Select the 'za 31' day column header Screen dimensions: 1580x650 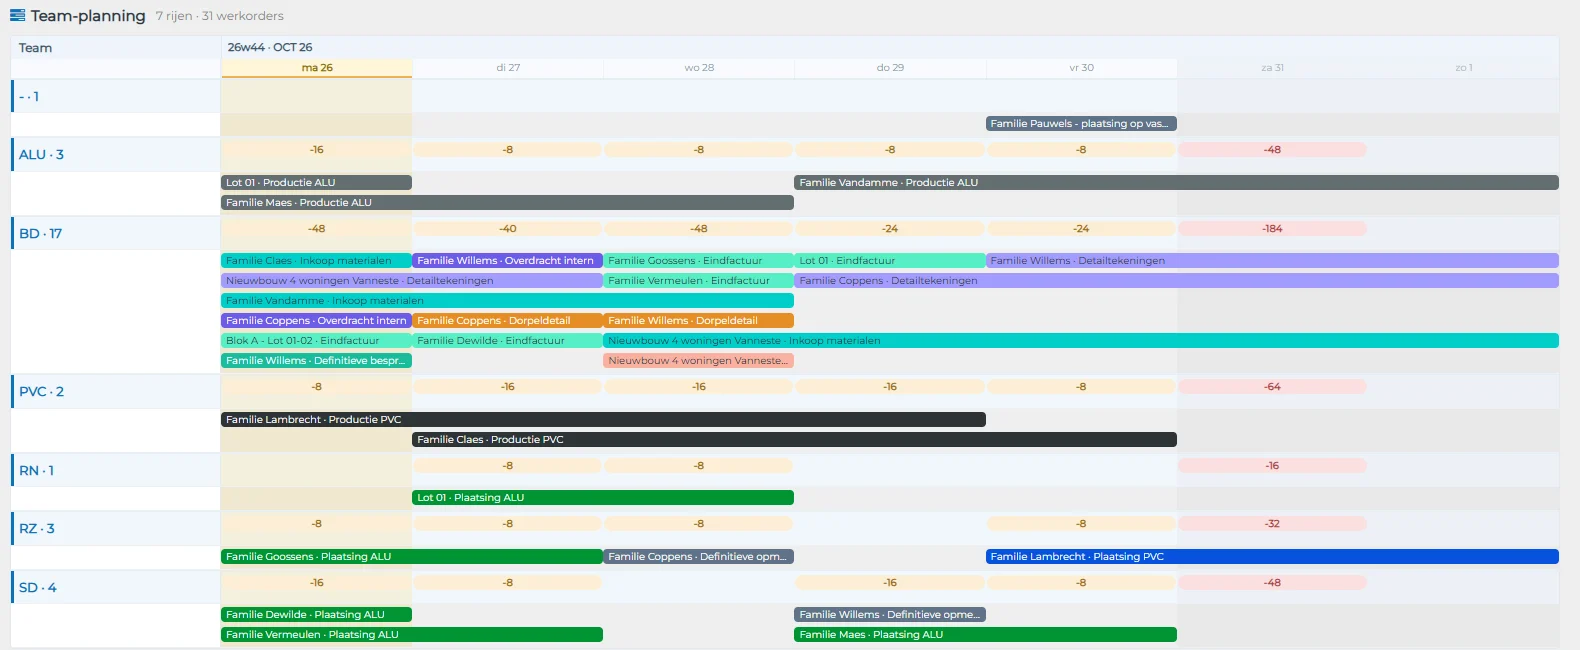pyautogui.click(x=1272, y=68)
